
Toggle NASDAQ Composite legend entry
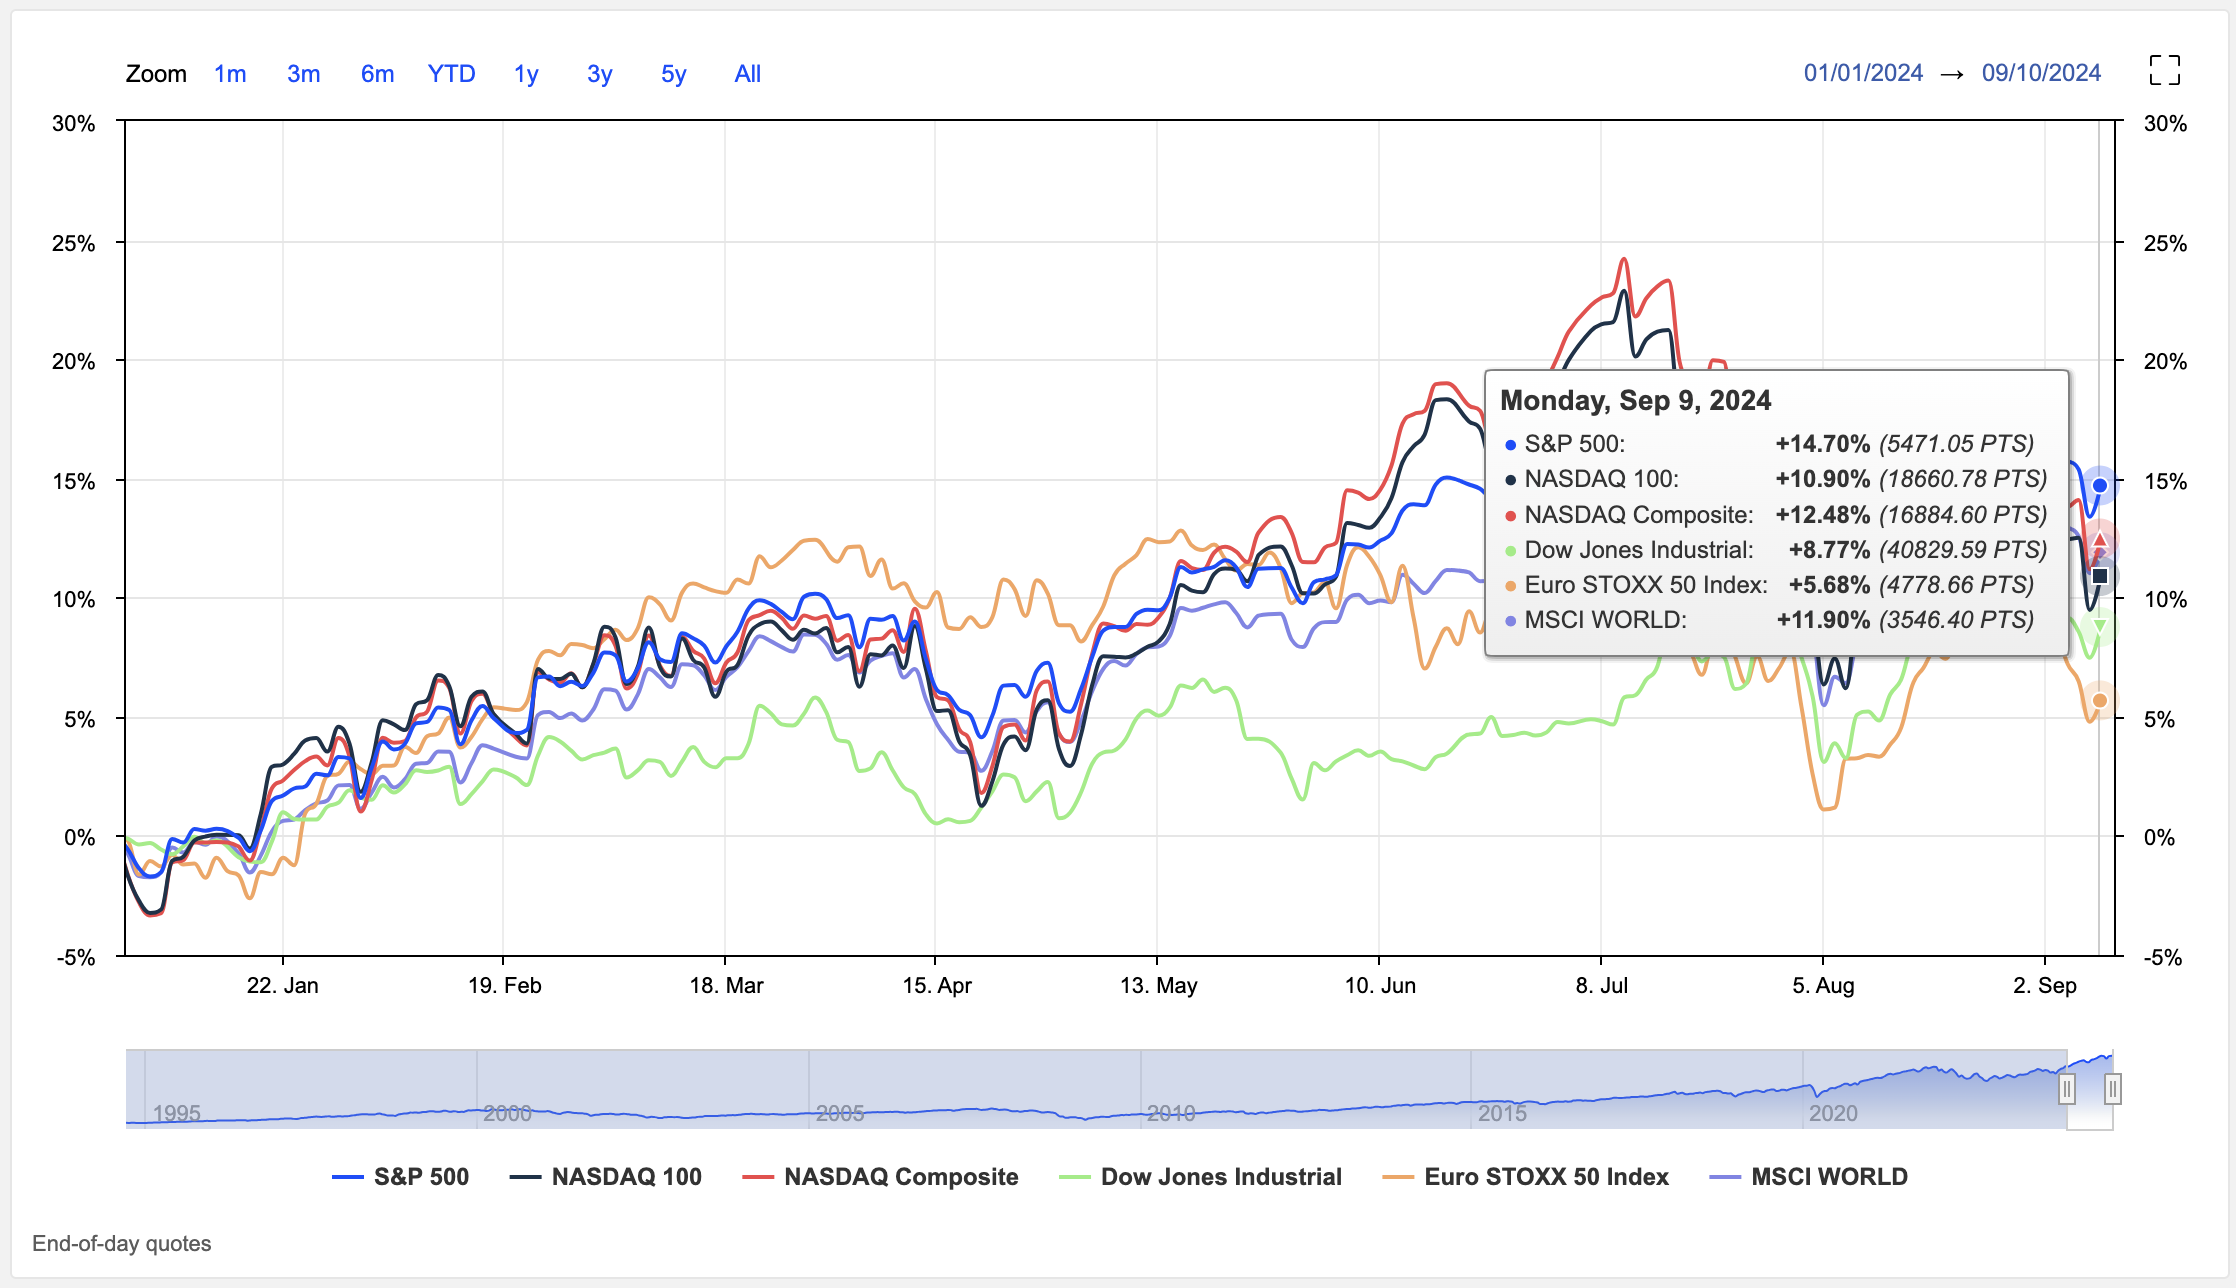pyautogui.click(x=900, y=1177)
